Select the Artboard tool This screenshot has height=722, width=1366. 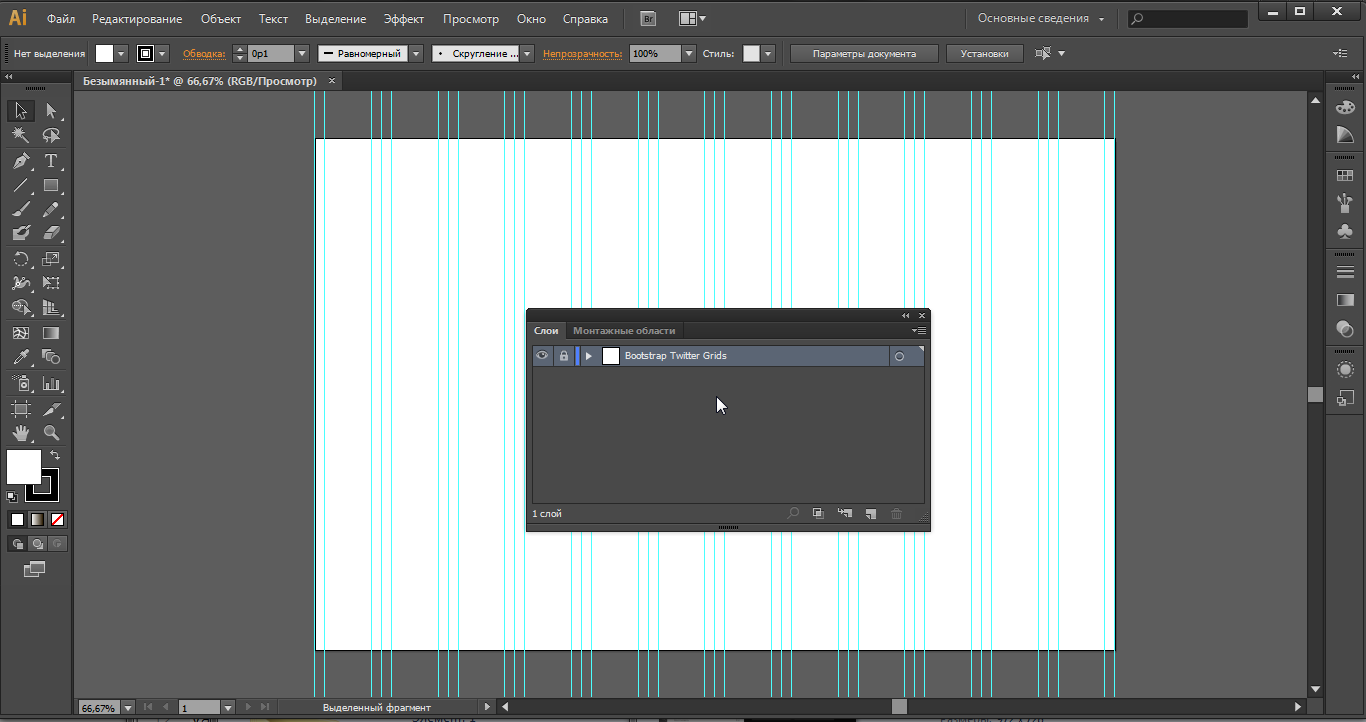(21, 408)
